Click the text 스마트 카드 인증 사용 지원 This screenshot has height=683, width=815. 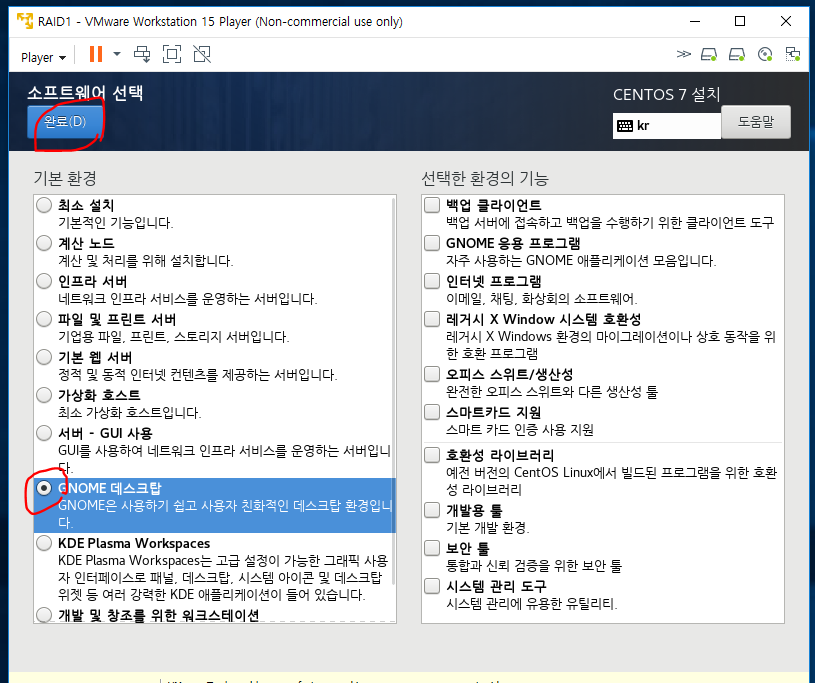point(520,430)
